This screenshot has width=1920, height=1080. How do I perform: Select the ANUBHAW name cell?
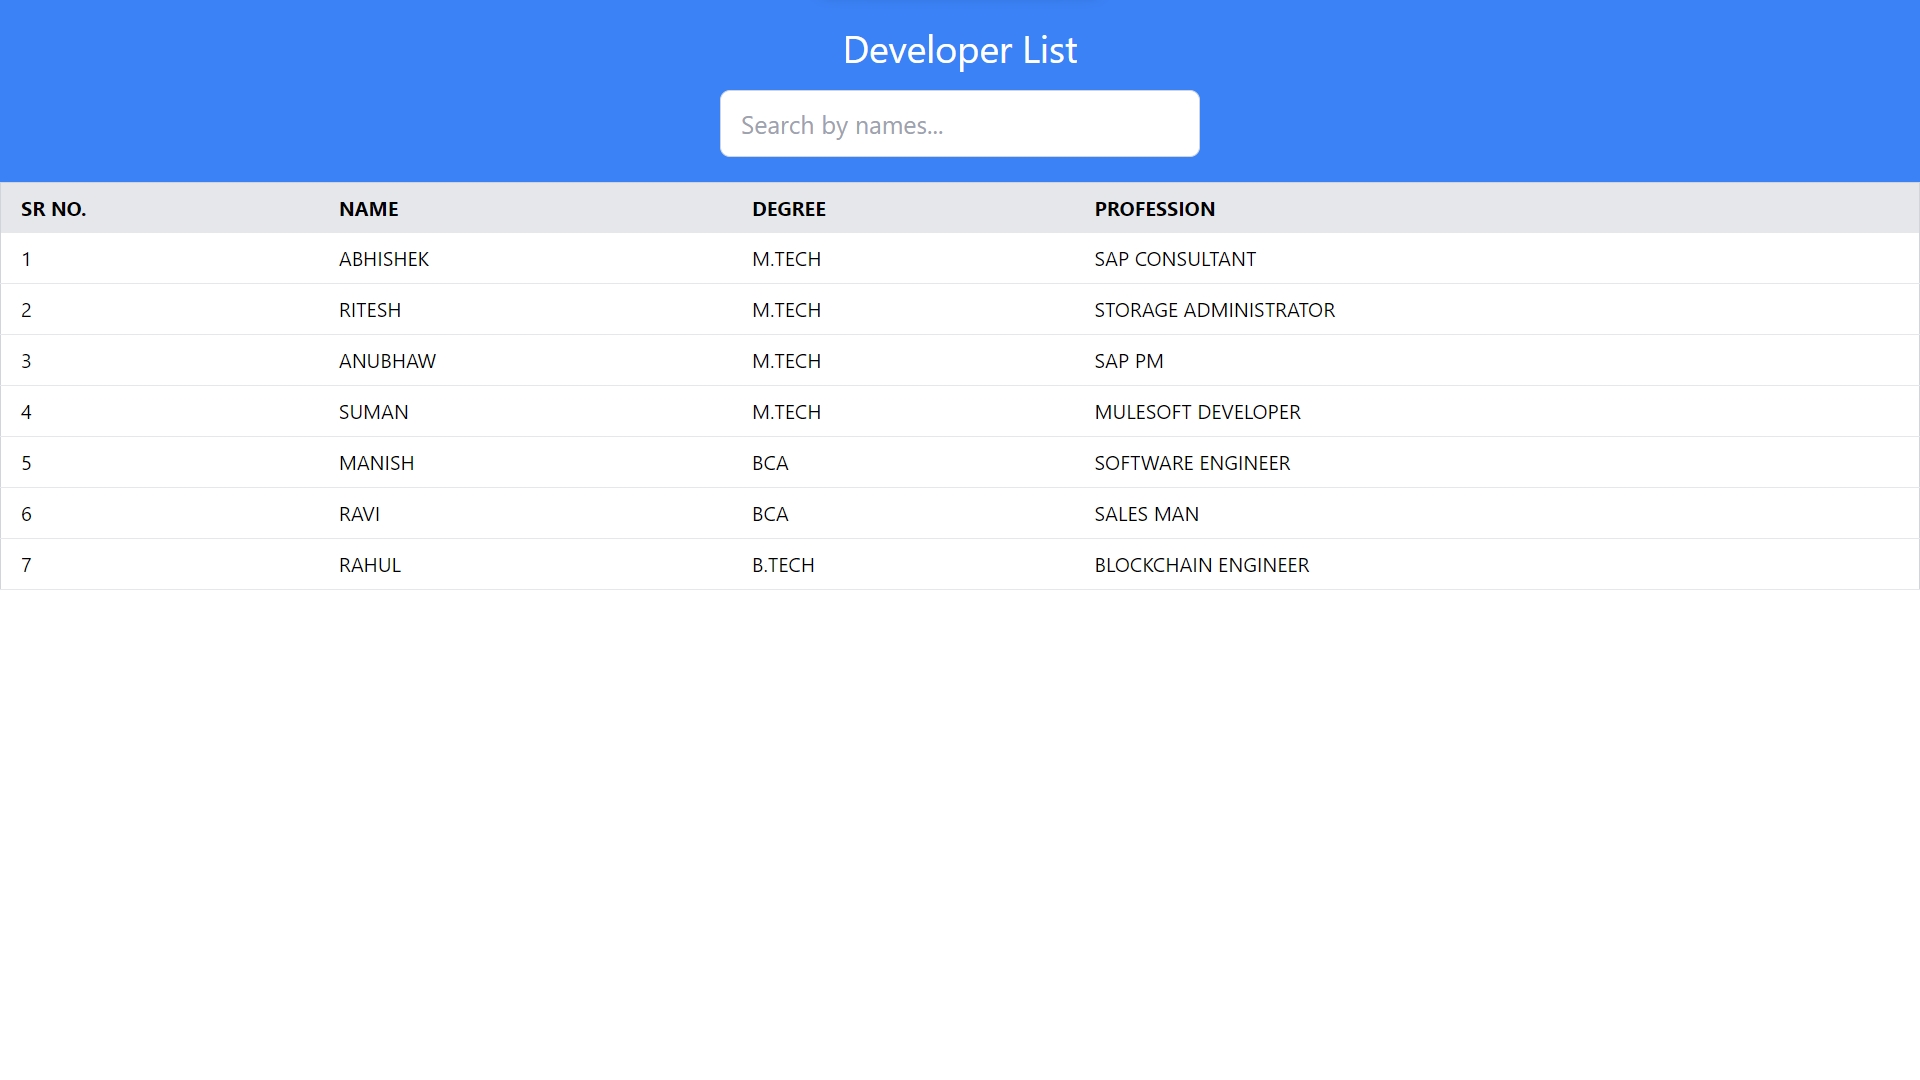[387, 361]
